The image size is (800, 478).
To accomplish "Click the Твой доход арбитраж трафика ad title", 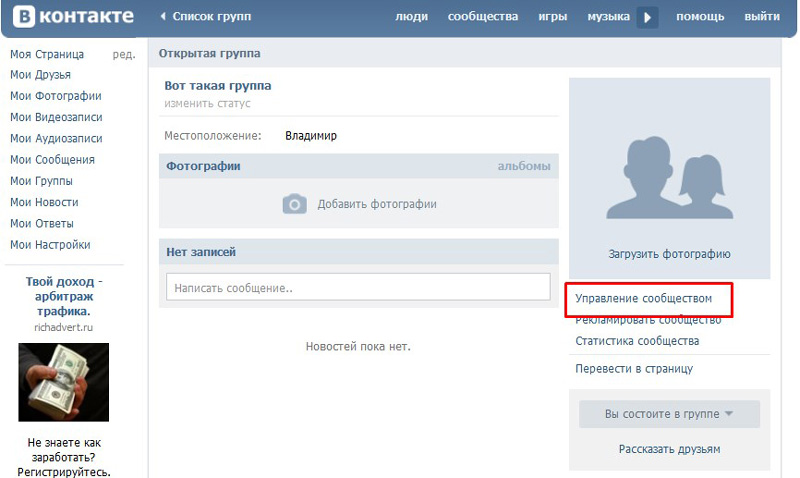I will pyautogui.click(x=64, y=296).
